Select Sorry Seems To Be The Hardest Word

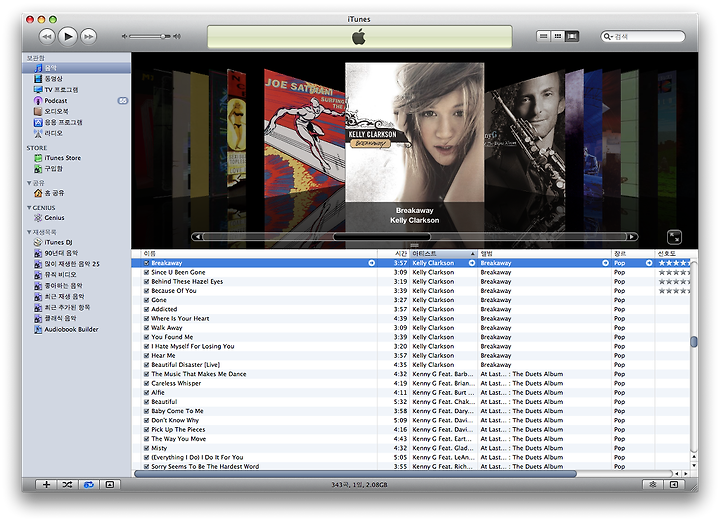[x=411, y=466]
